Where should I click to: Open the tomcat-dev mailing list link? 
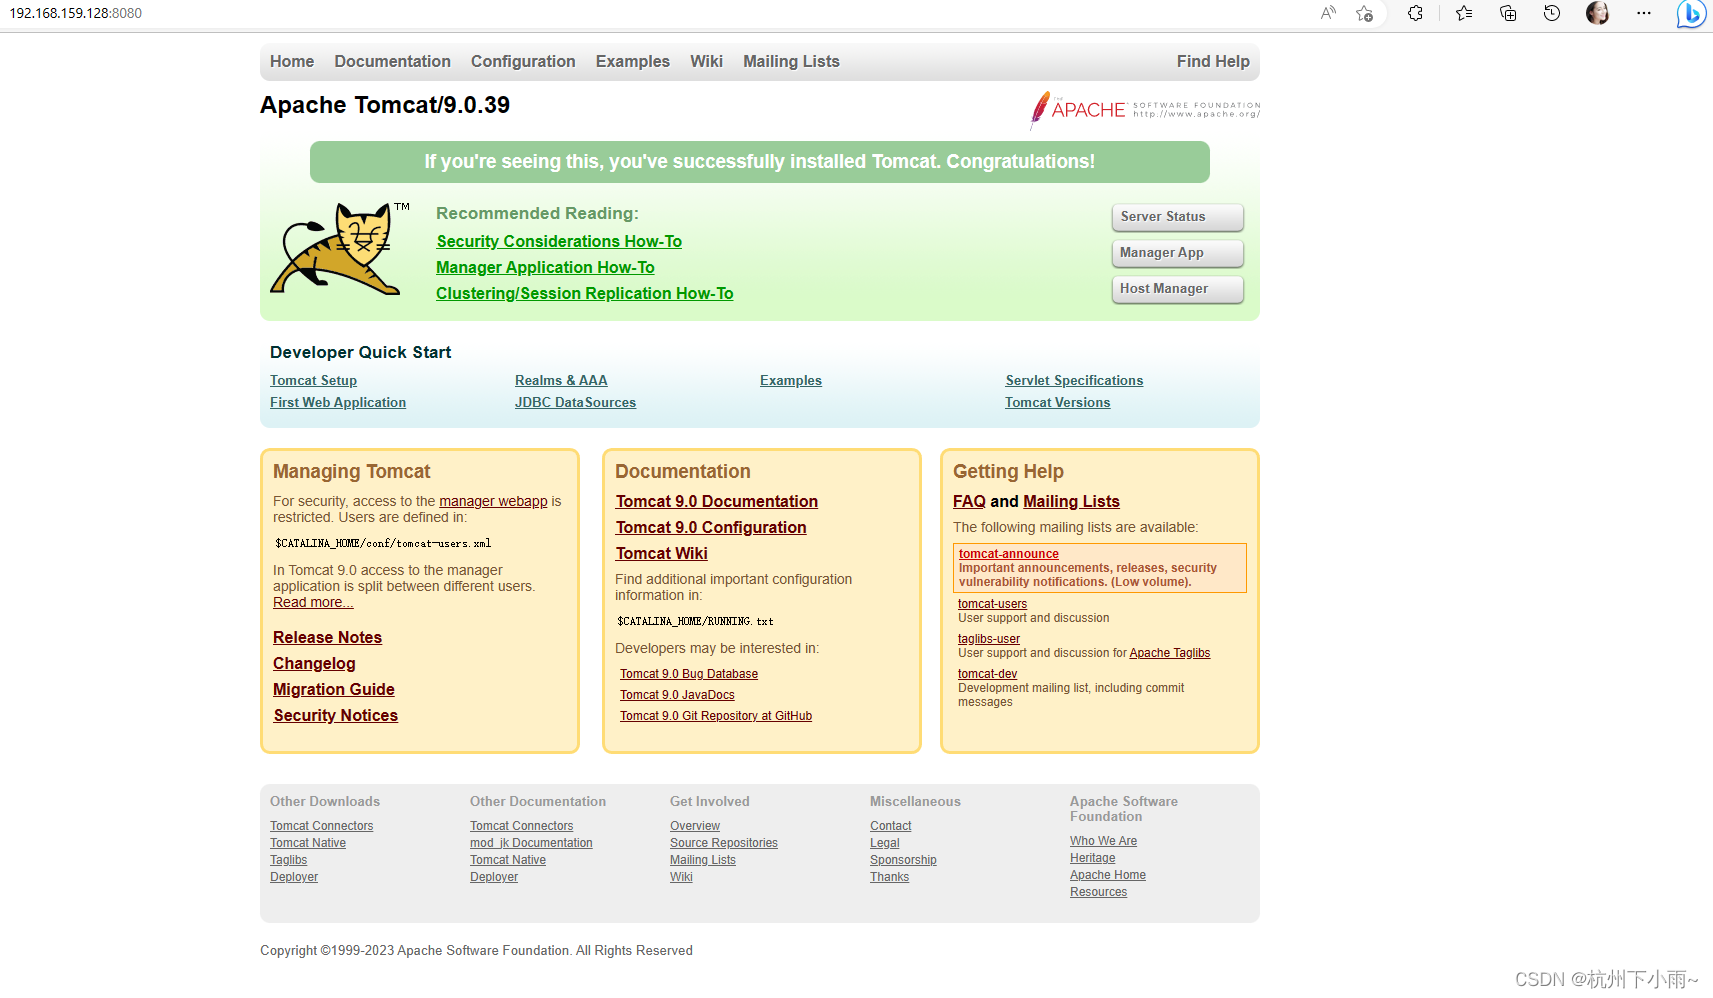click(x=987, y=674)
